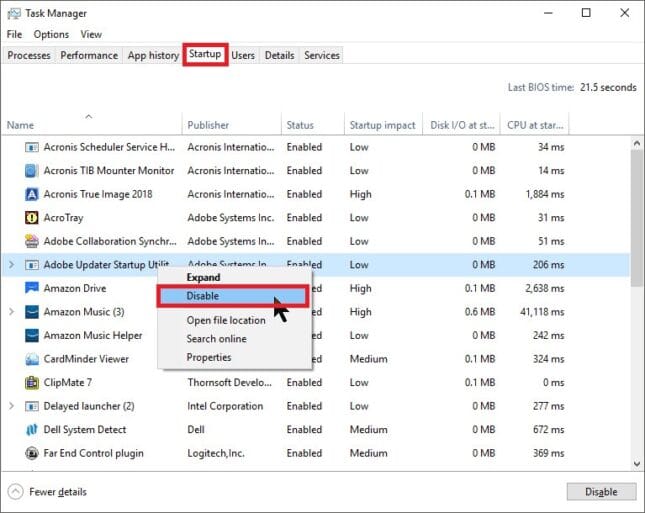The width and height of the screenshot is (645, 513).
Task: Click the Delayed launcher icon
Action: coord(32,406)
